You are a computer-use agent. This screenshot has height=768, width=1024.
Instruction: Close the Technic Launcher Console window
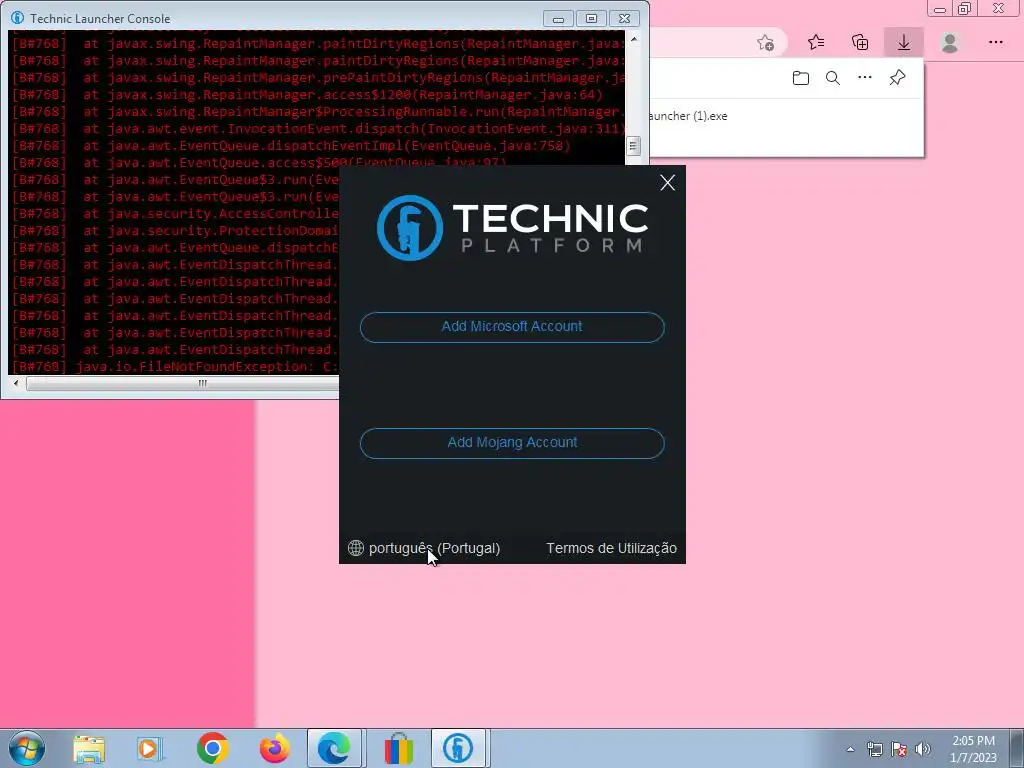[624, 19]
